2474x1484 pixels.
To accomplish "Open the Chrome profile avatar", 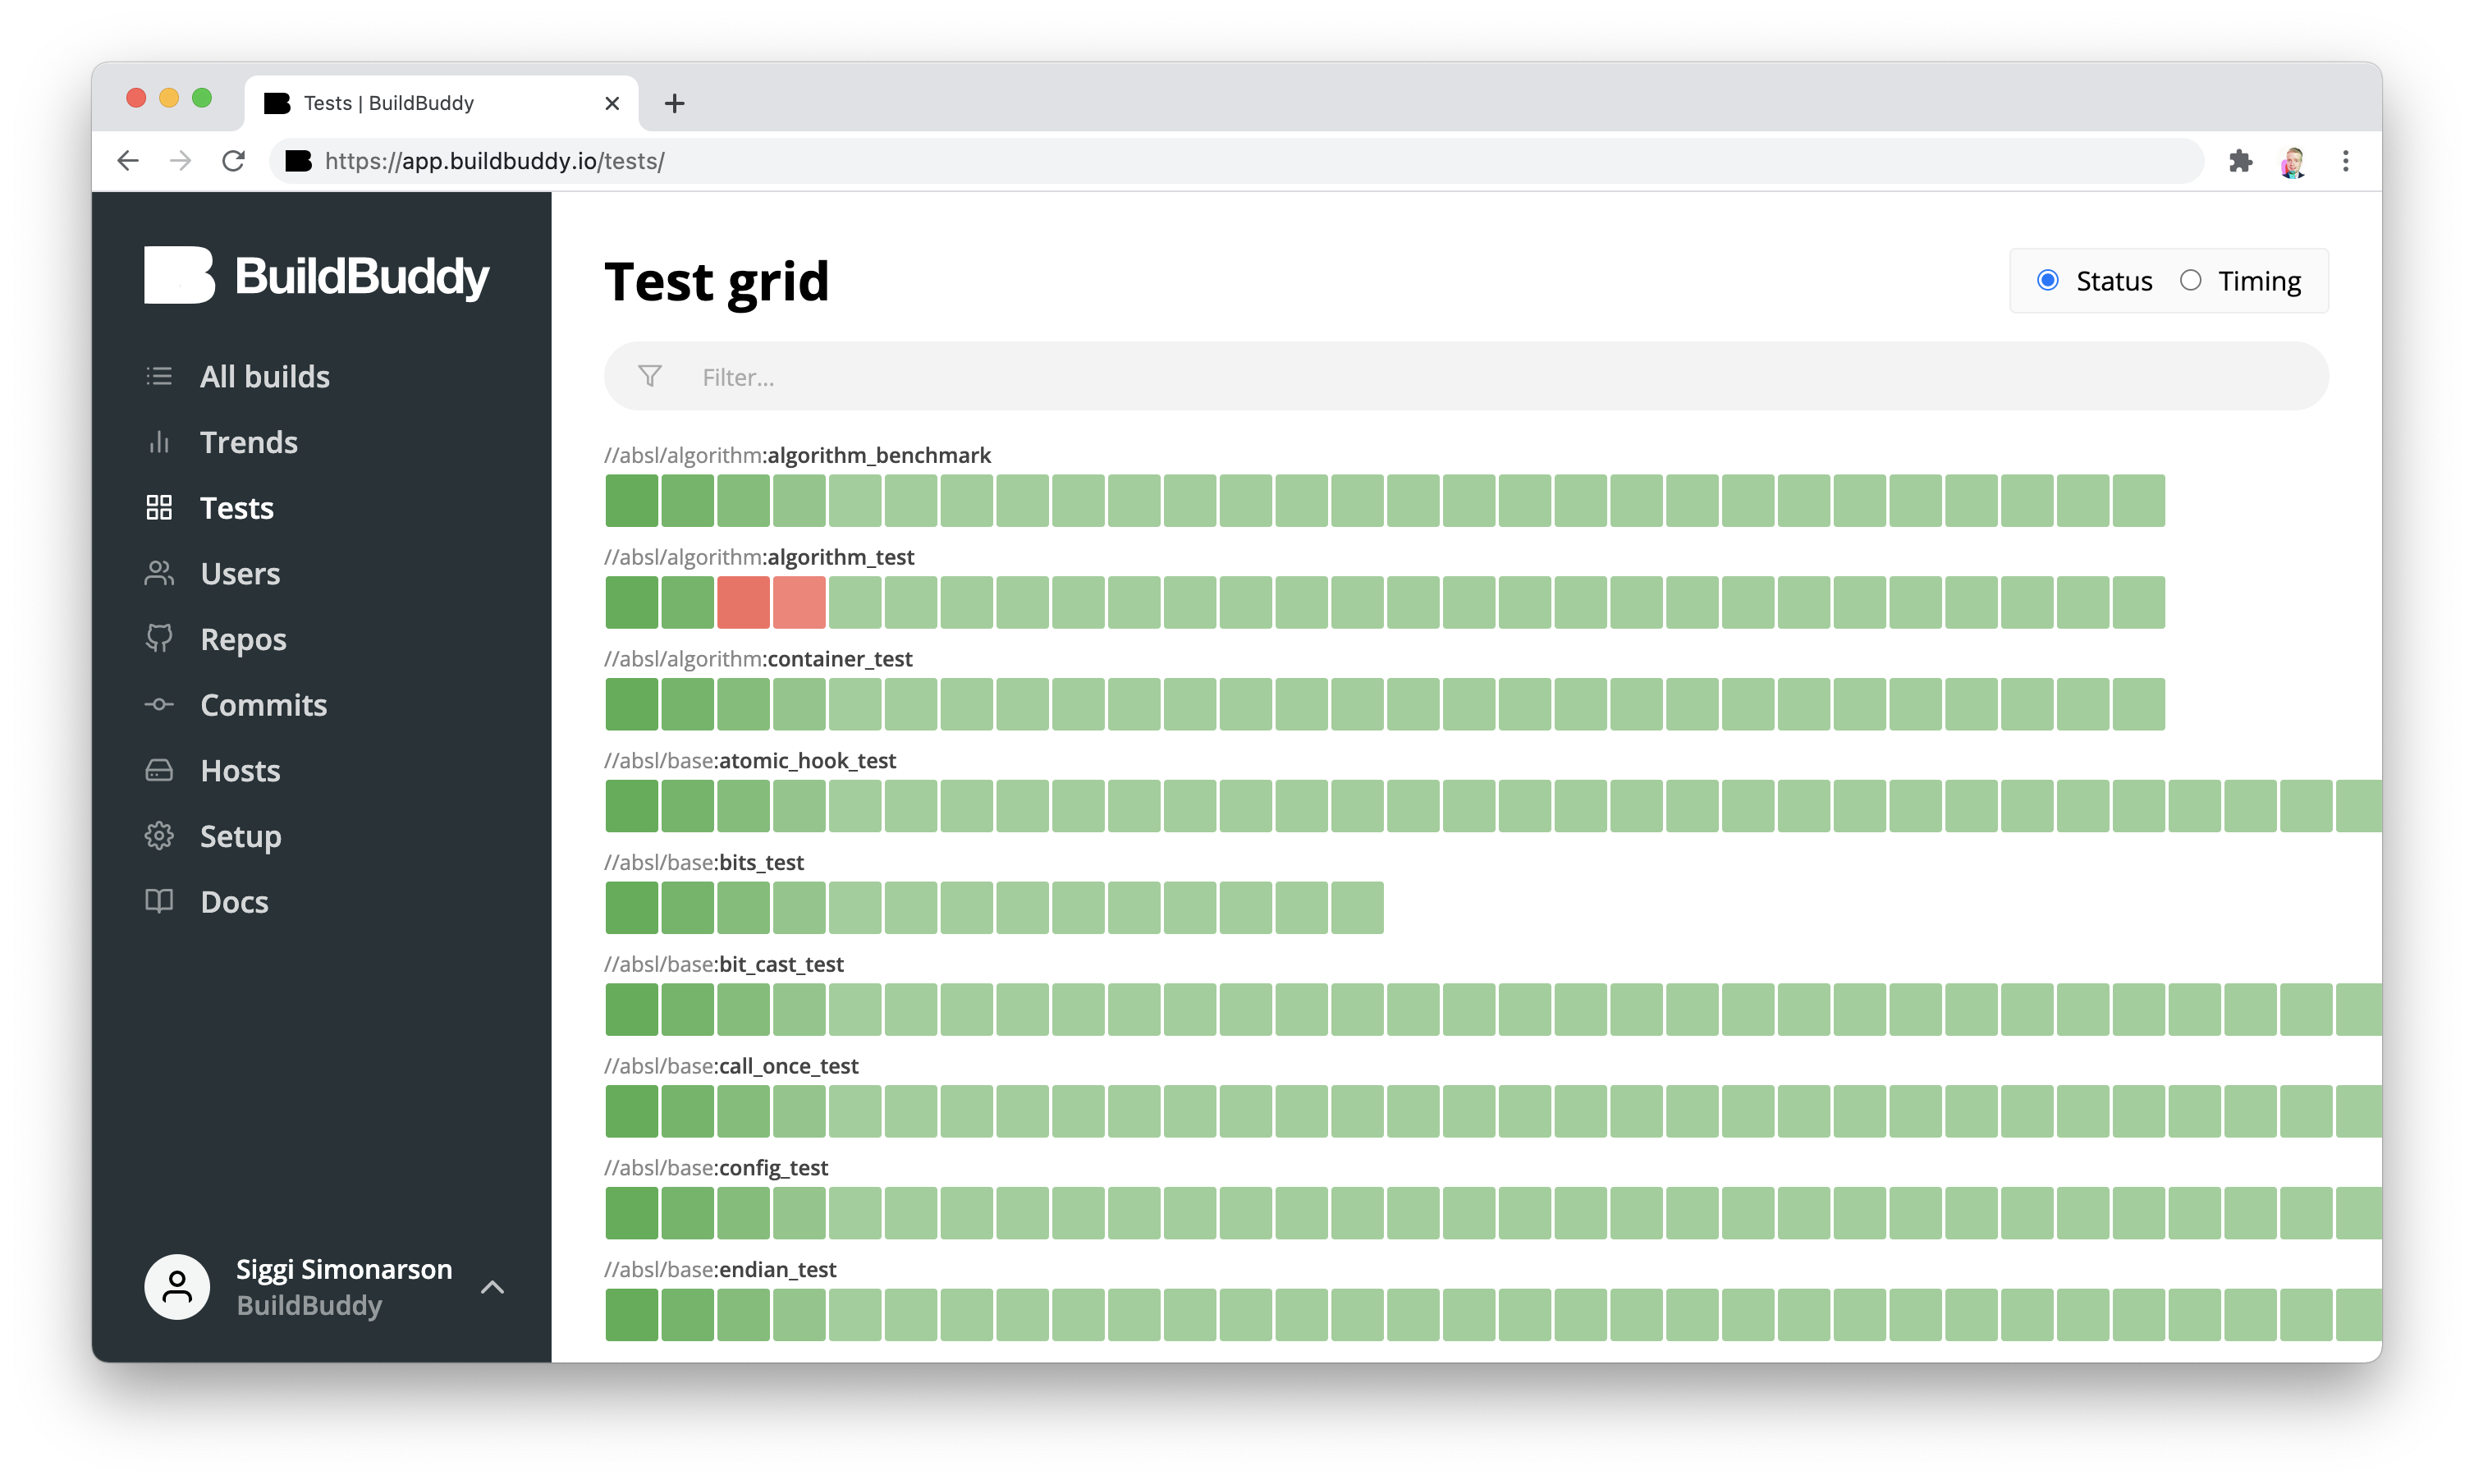I will [2293, 161].
